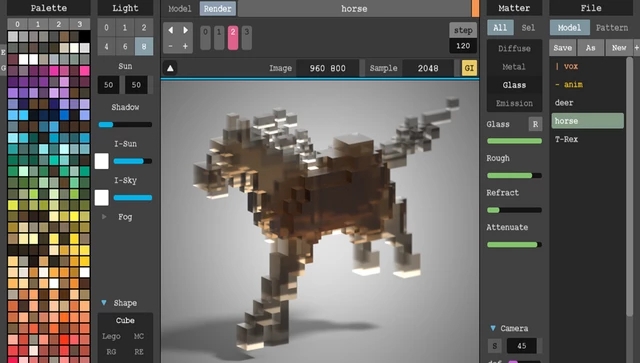640x363 pixels.
Task: Adjust the Rough slider
Action: tap(514, 176)
